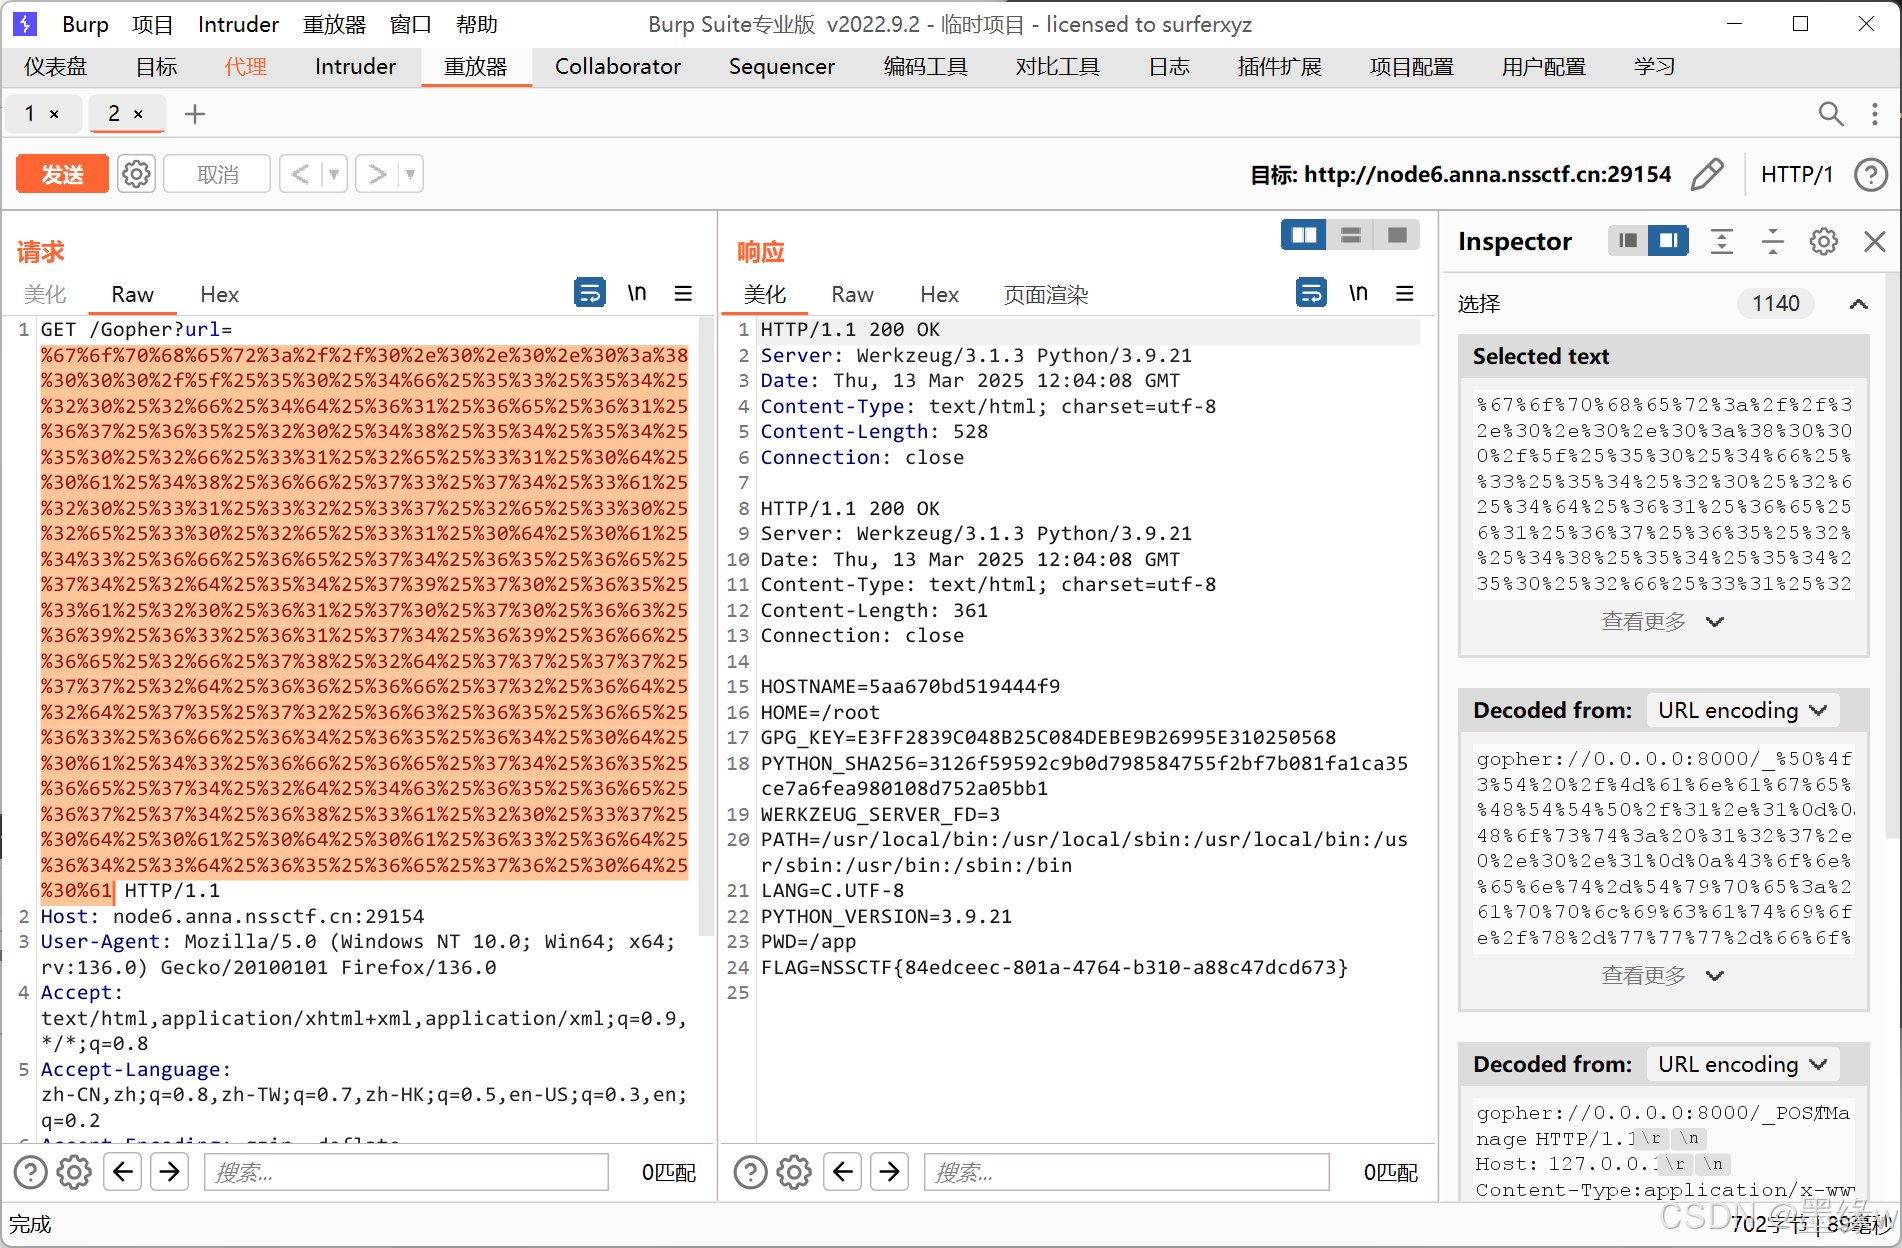Open the Intruder main tab
1902x1248 pixels.
coord(355,67)
